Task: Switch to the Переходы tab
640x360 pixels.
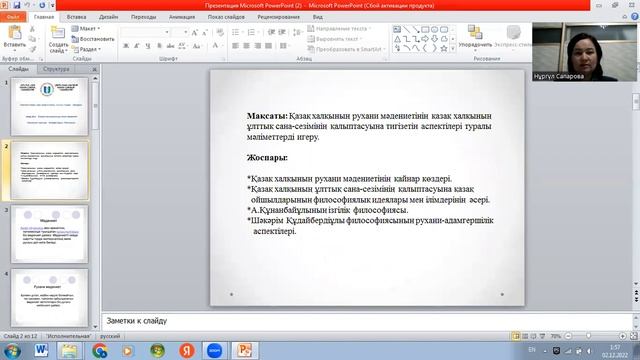Action: [144, 17]
